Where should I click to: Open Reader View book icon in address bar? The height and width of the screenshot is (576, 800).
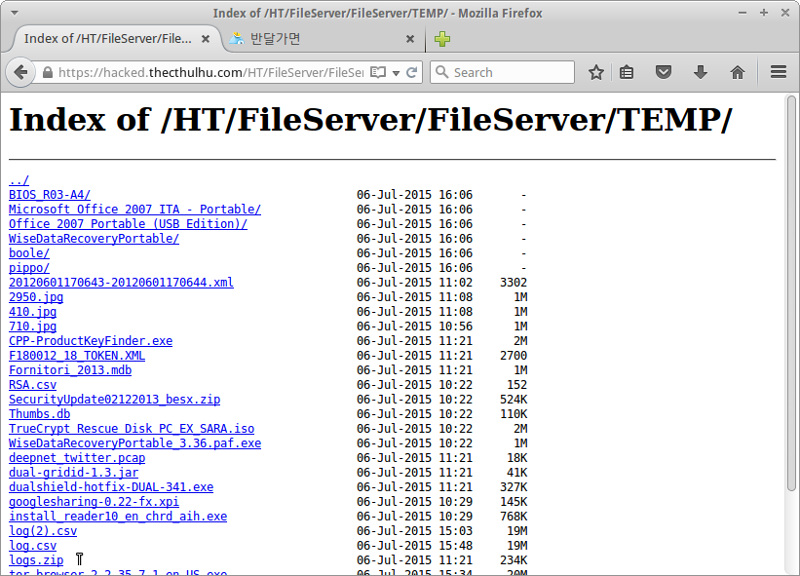378,72
